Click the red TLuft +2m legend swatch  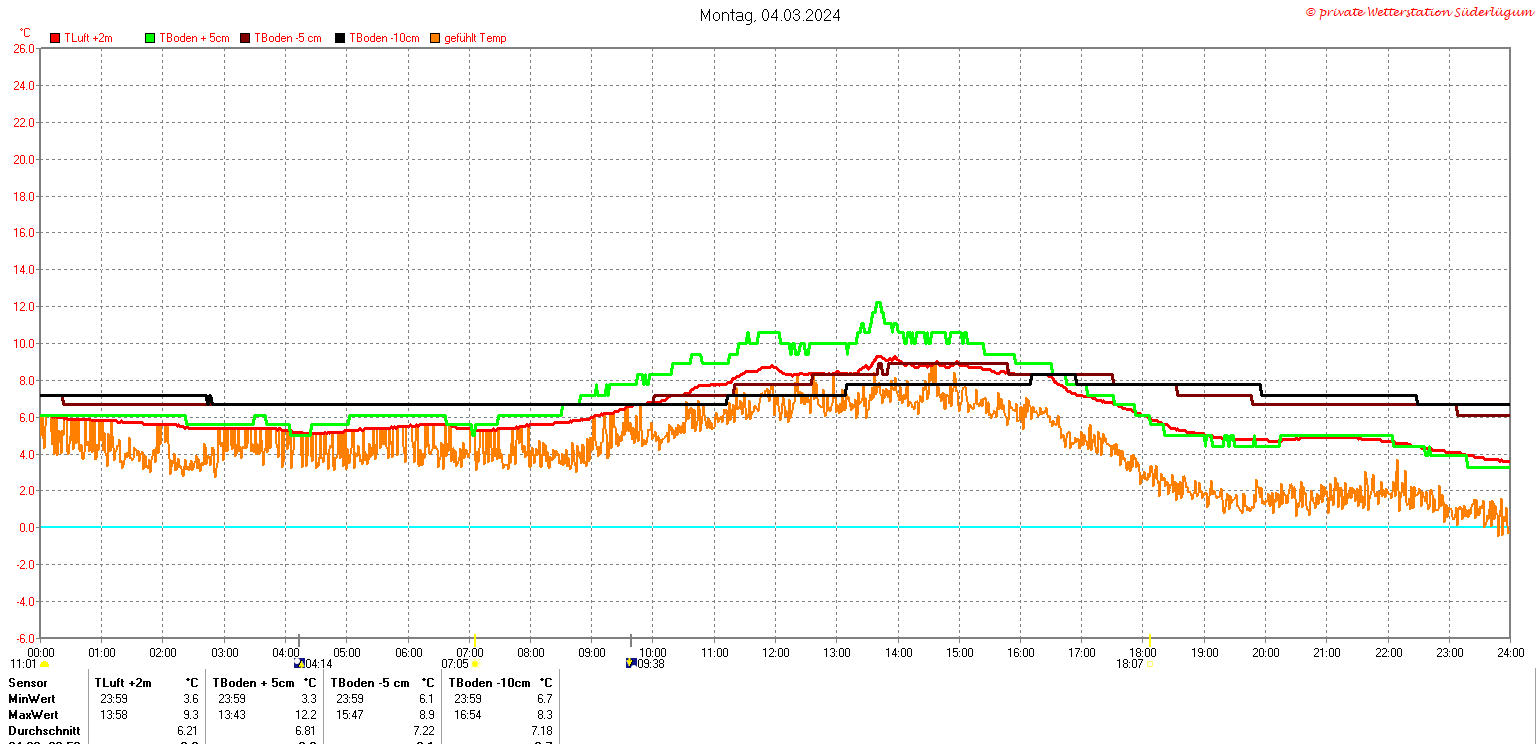(56, 38)
